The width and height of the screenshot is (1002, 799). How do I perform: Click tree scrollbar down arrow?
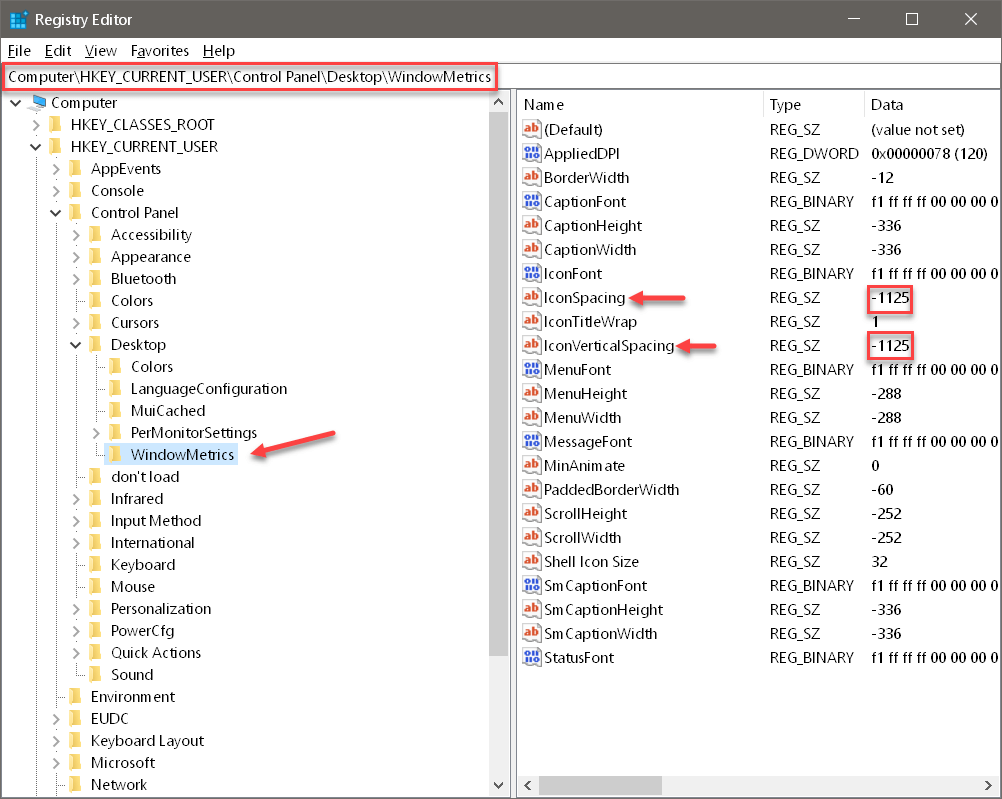499,785
